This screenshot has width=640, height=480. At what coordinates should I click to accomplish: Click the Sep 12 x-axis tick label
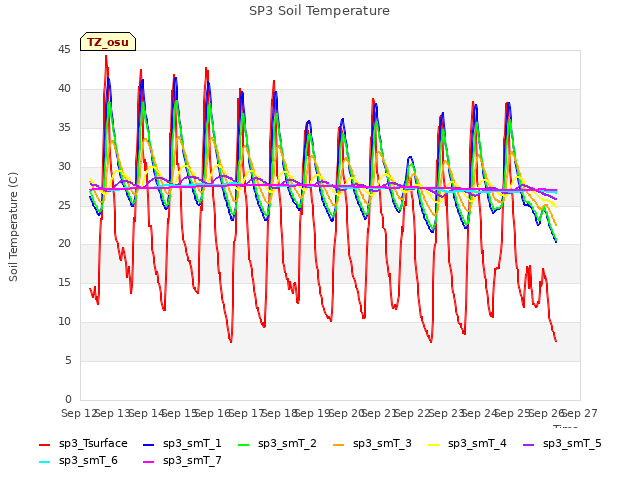click(x=79, y=413)
